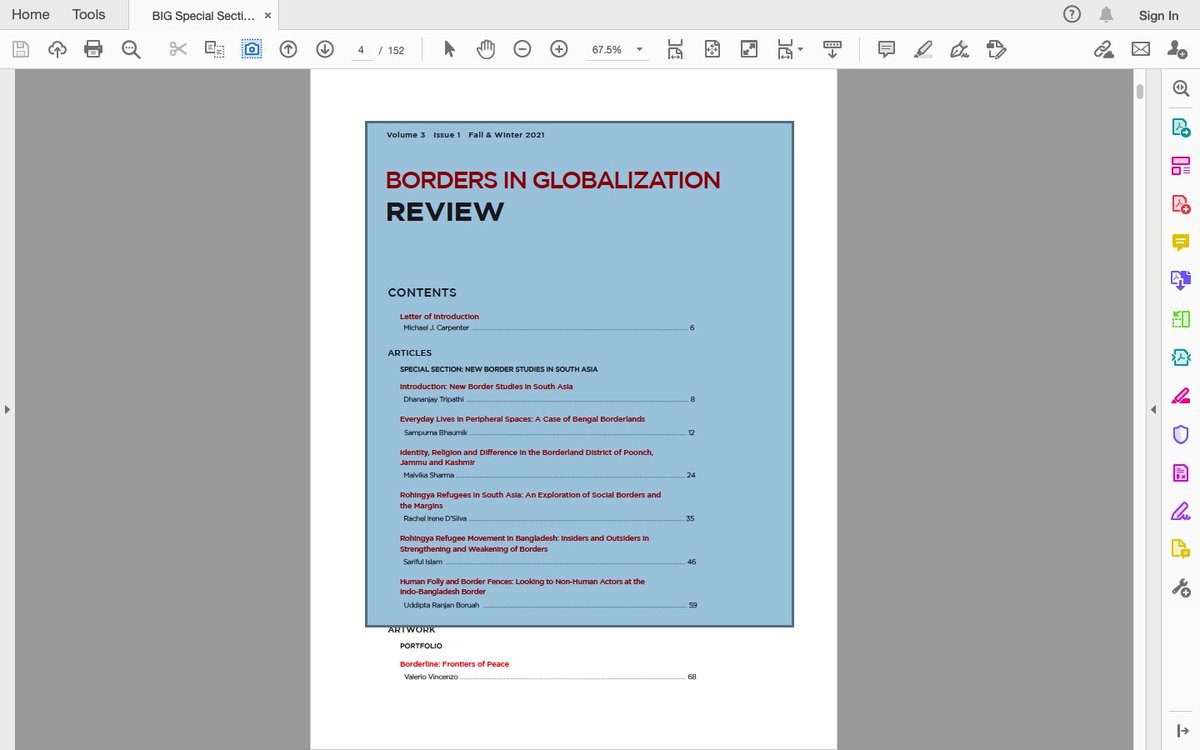The width and height of the screenshot is (1200, 750).
Task: Open the More Tools wrench
Action: [x=1181, y=588]
